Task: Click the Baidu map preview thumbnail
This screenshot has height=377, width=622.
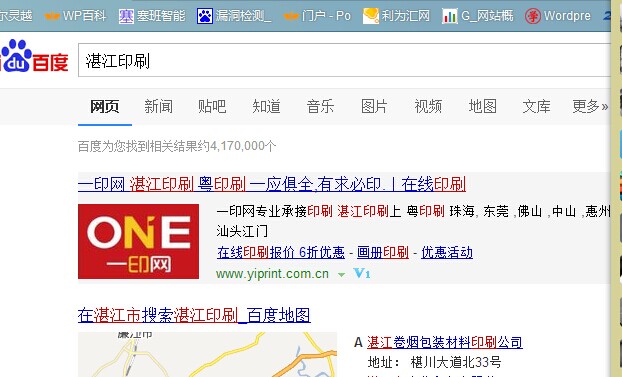Action: point(207,354)
